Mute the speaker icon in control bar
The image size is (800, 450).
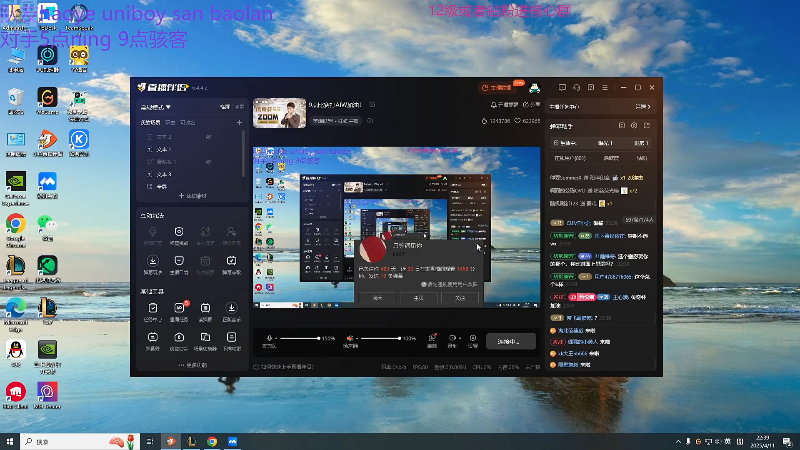(350, 338)
